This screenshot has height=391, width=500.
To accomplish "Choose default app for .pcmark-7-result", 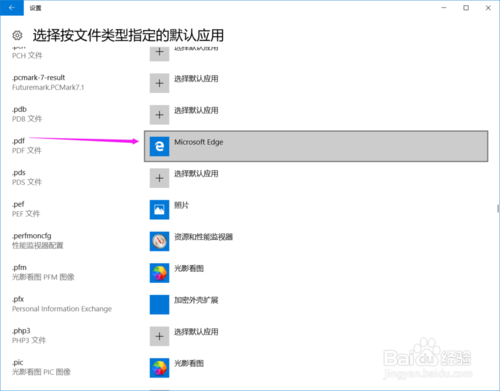I will [196, 79].
